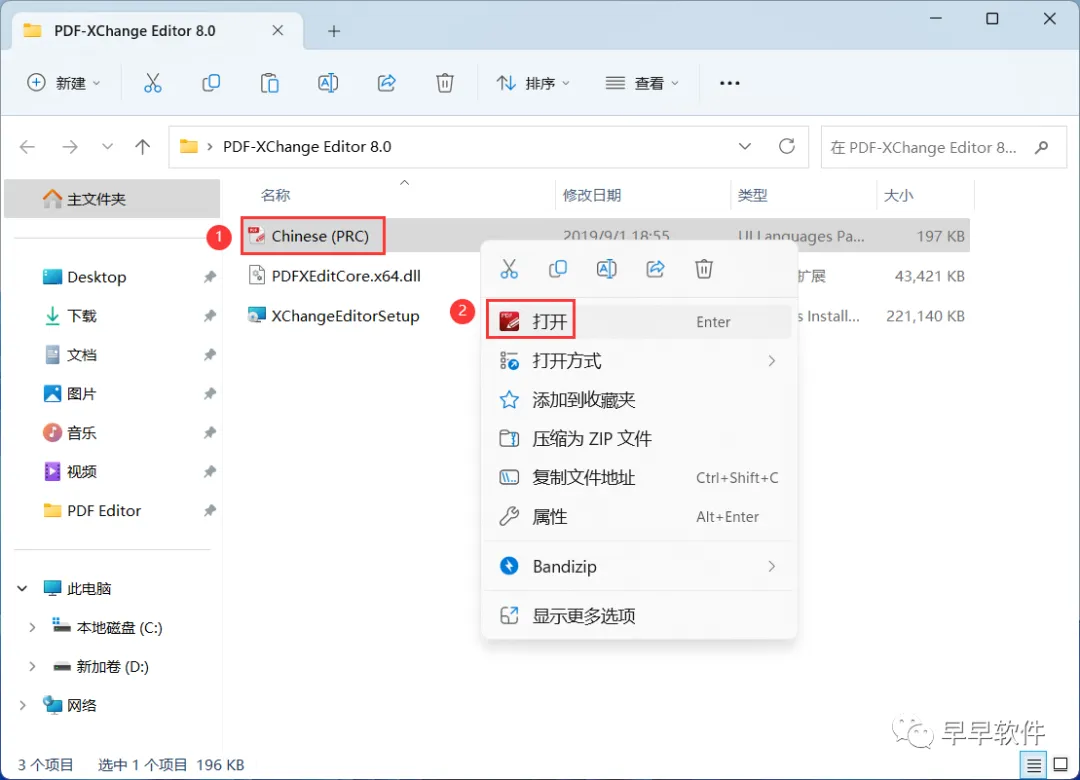Viewport: 1080px width, 780px height.
Task: Select 复制文件地址 menu item
Action: coord(638,478)
